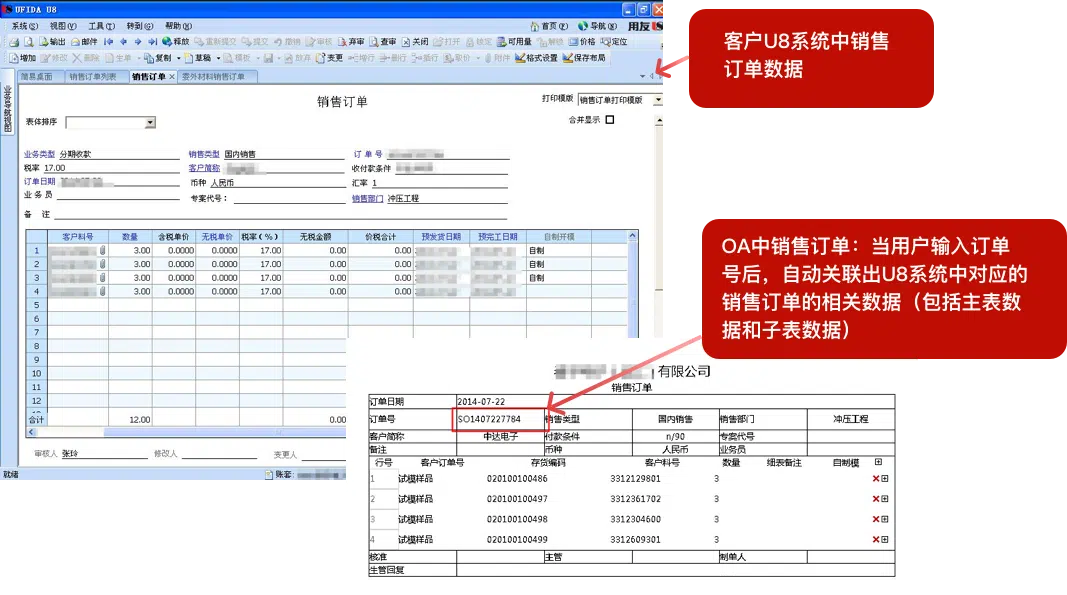1067x595 pixels.
Task: Click the 变更 change button
Action: (330, 59)
